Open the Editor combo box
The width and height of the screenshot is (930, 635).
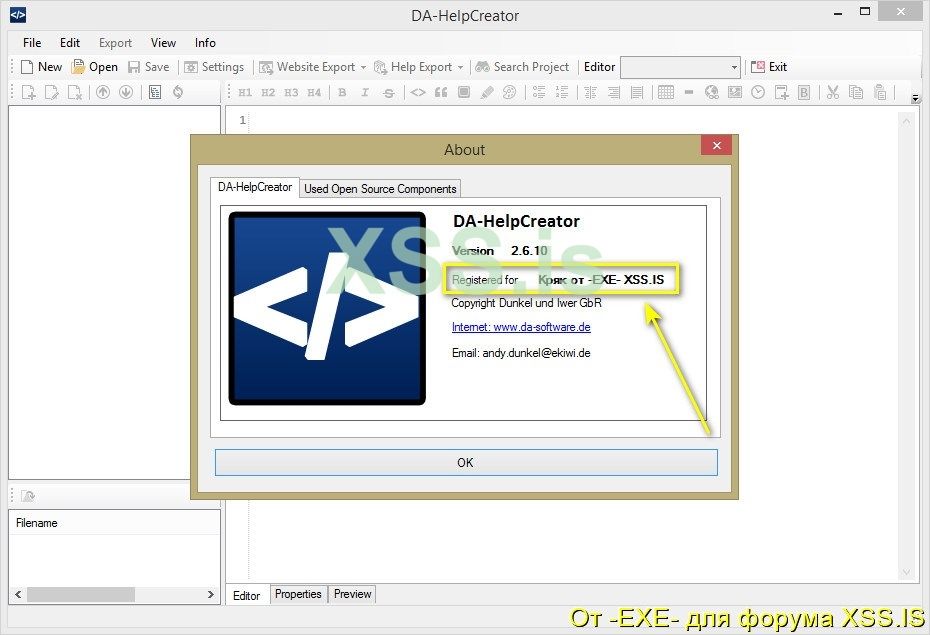(x=680, y=67)
